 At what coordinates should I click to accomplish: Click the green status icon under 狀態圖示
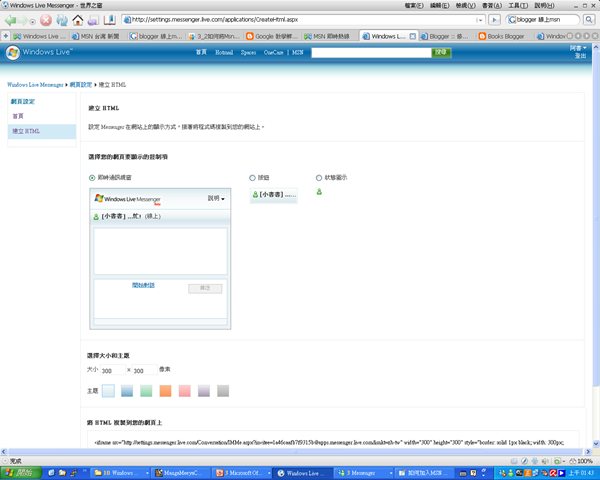319,192
